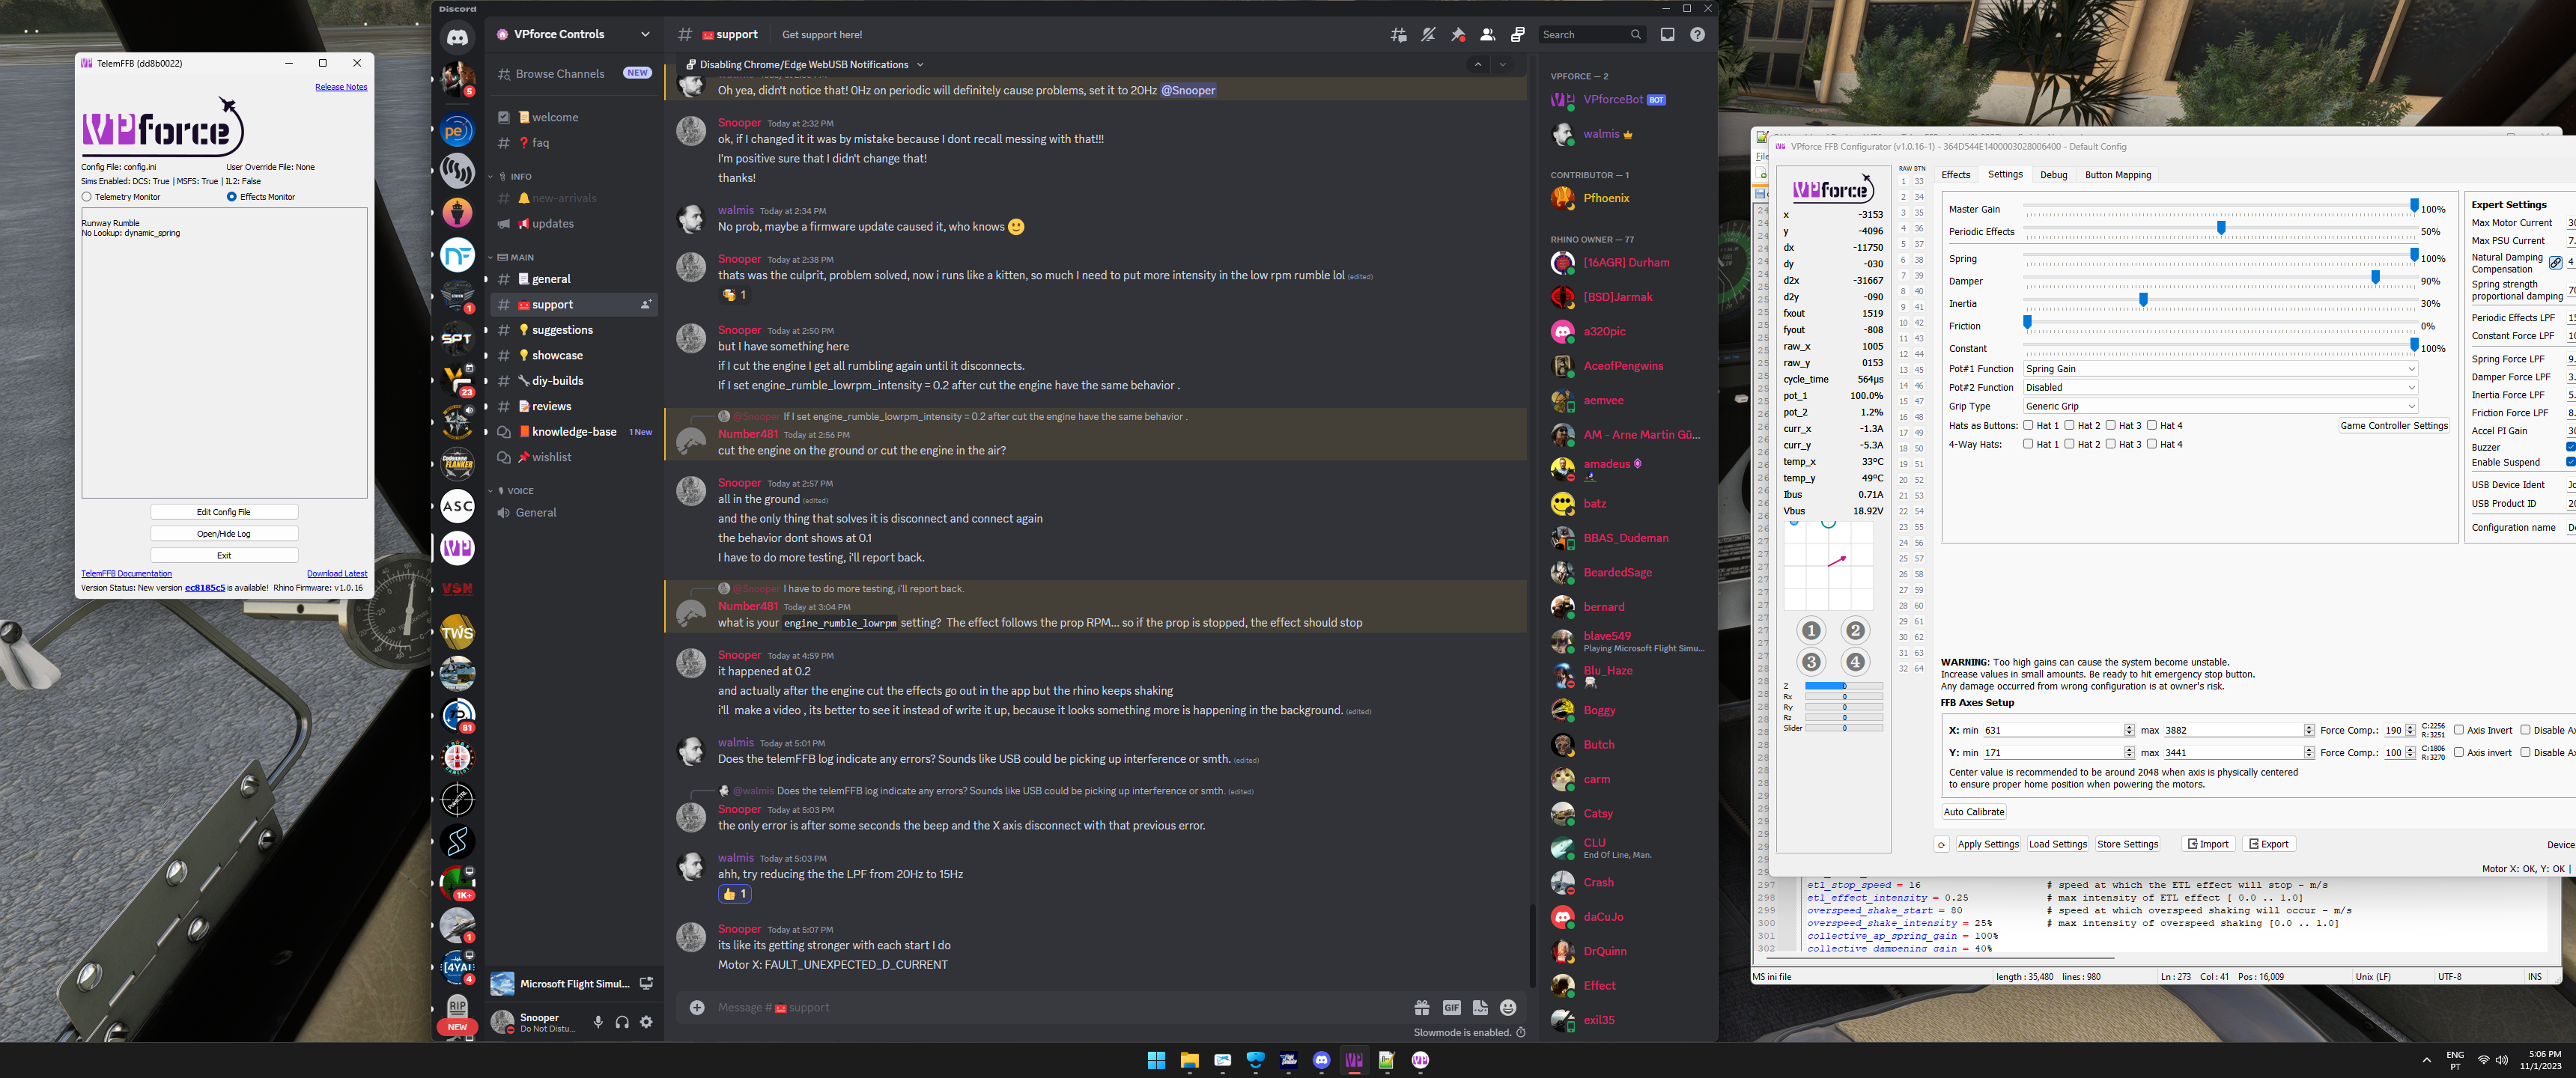Expand VPforce Controls server menu
This screenshot has height=1078, width=2576.
click(645, 34)
